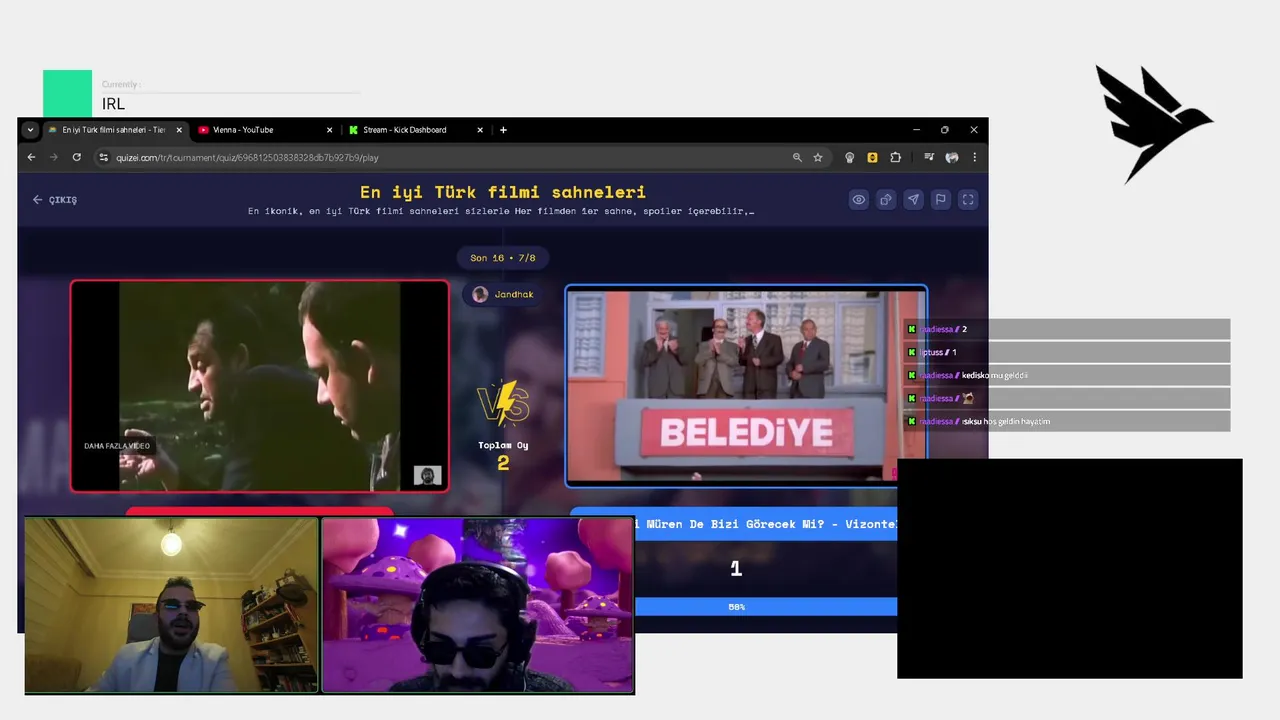Open the Chrome three-dot menu
The image size is (1280, 720).
point(974,157)
